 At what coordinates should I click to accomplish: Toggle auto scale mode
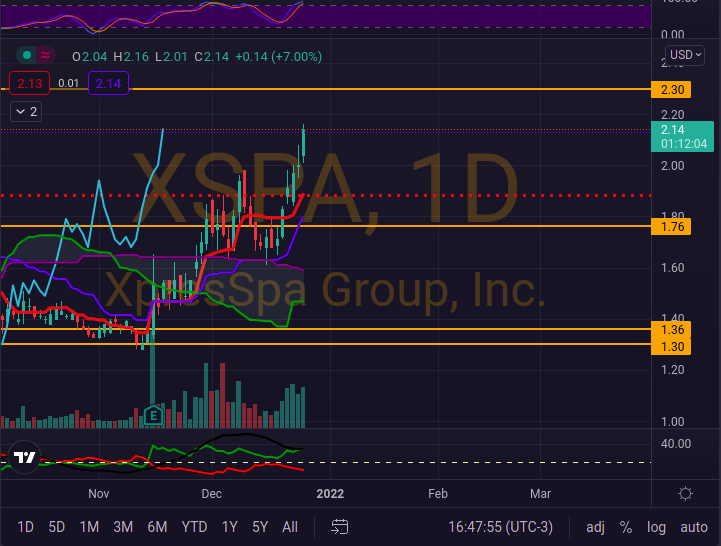[693, 527]
